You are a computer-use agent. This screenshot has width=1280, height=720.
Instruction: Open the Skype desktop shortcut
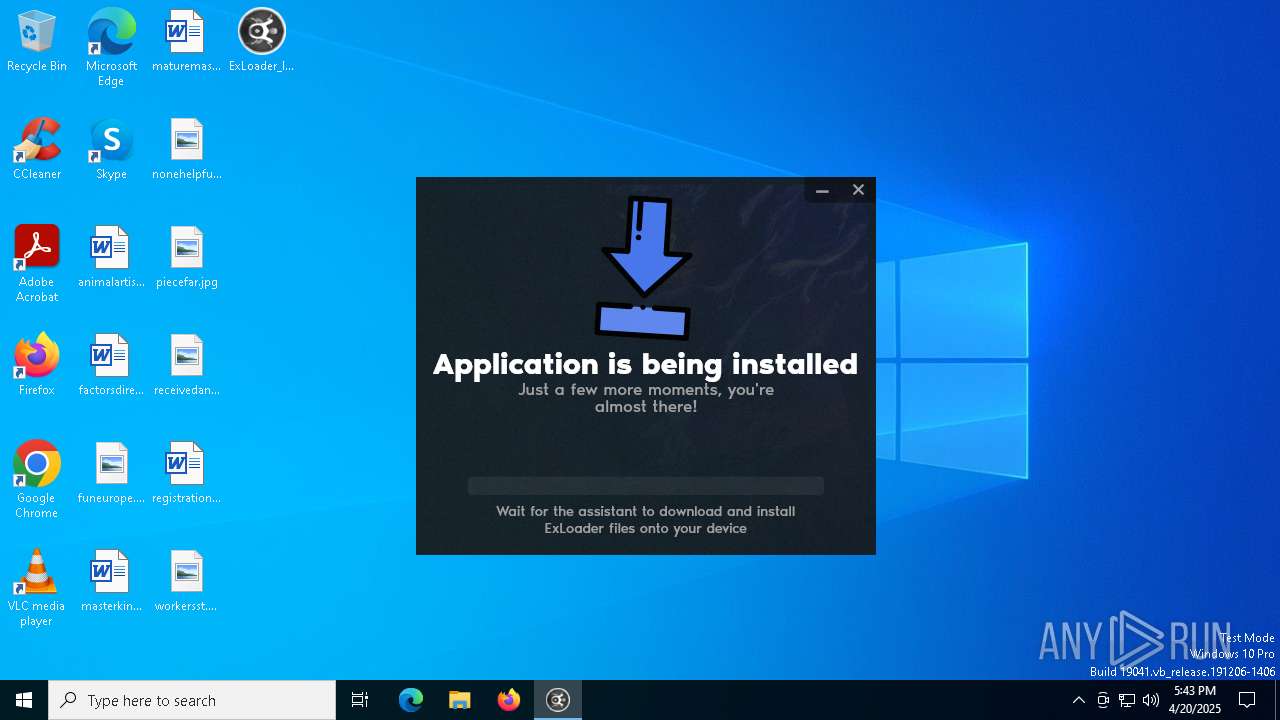point(111,149)
